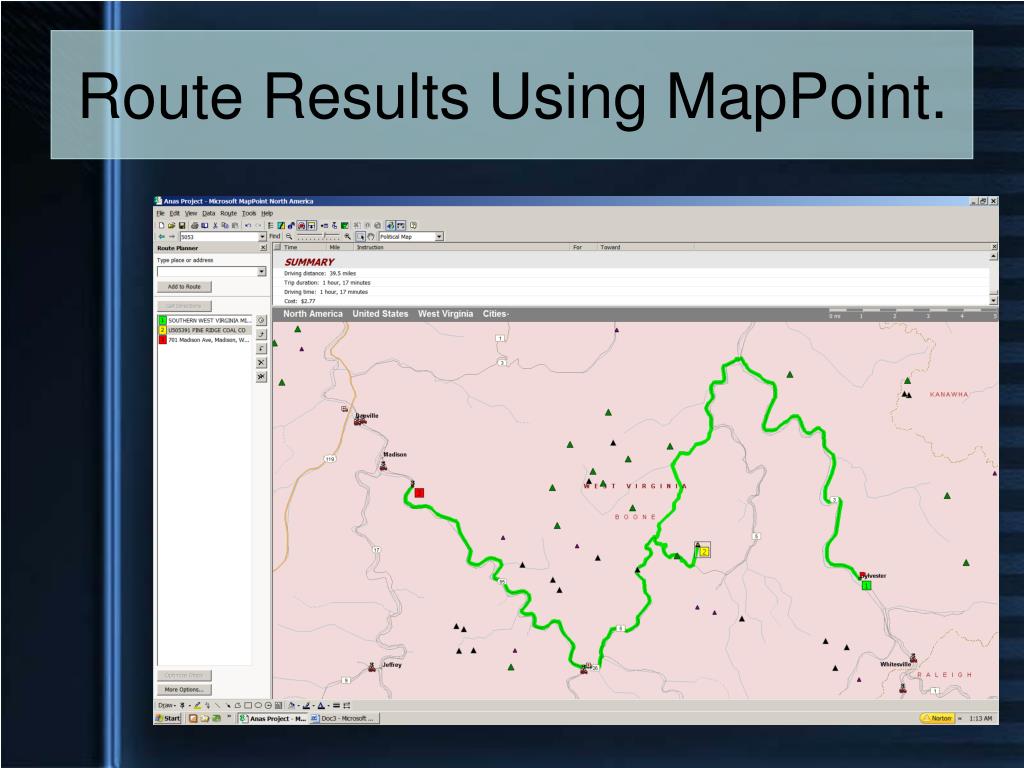This screenshot has width=1024, height=768.
Task: Click the delete stop X icon
Action: coord(261,362)
